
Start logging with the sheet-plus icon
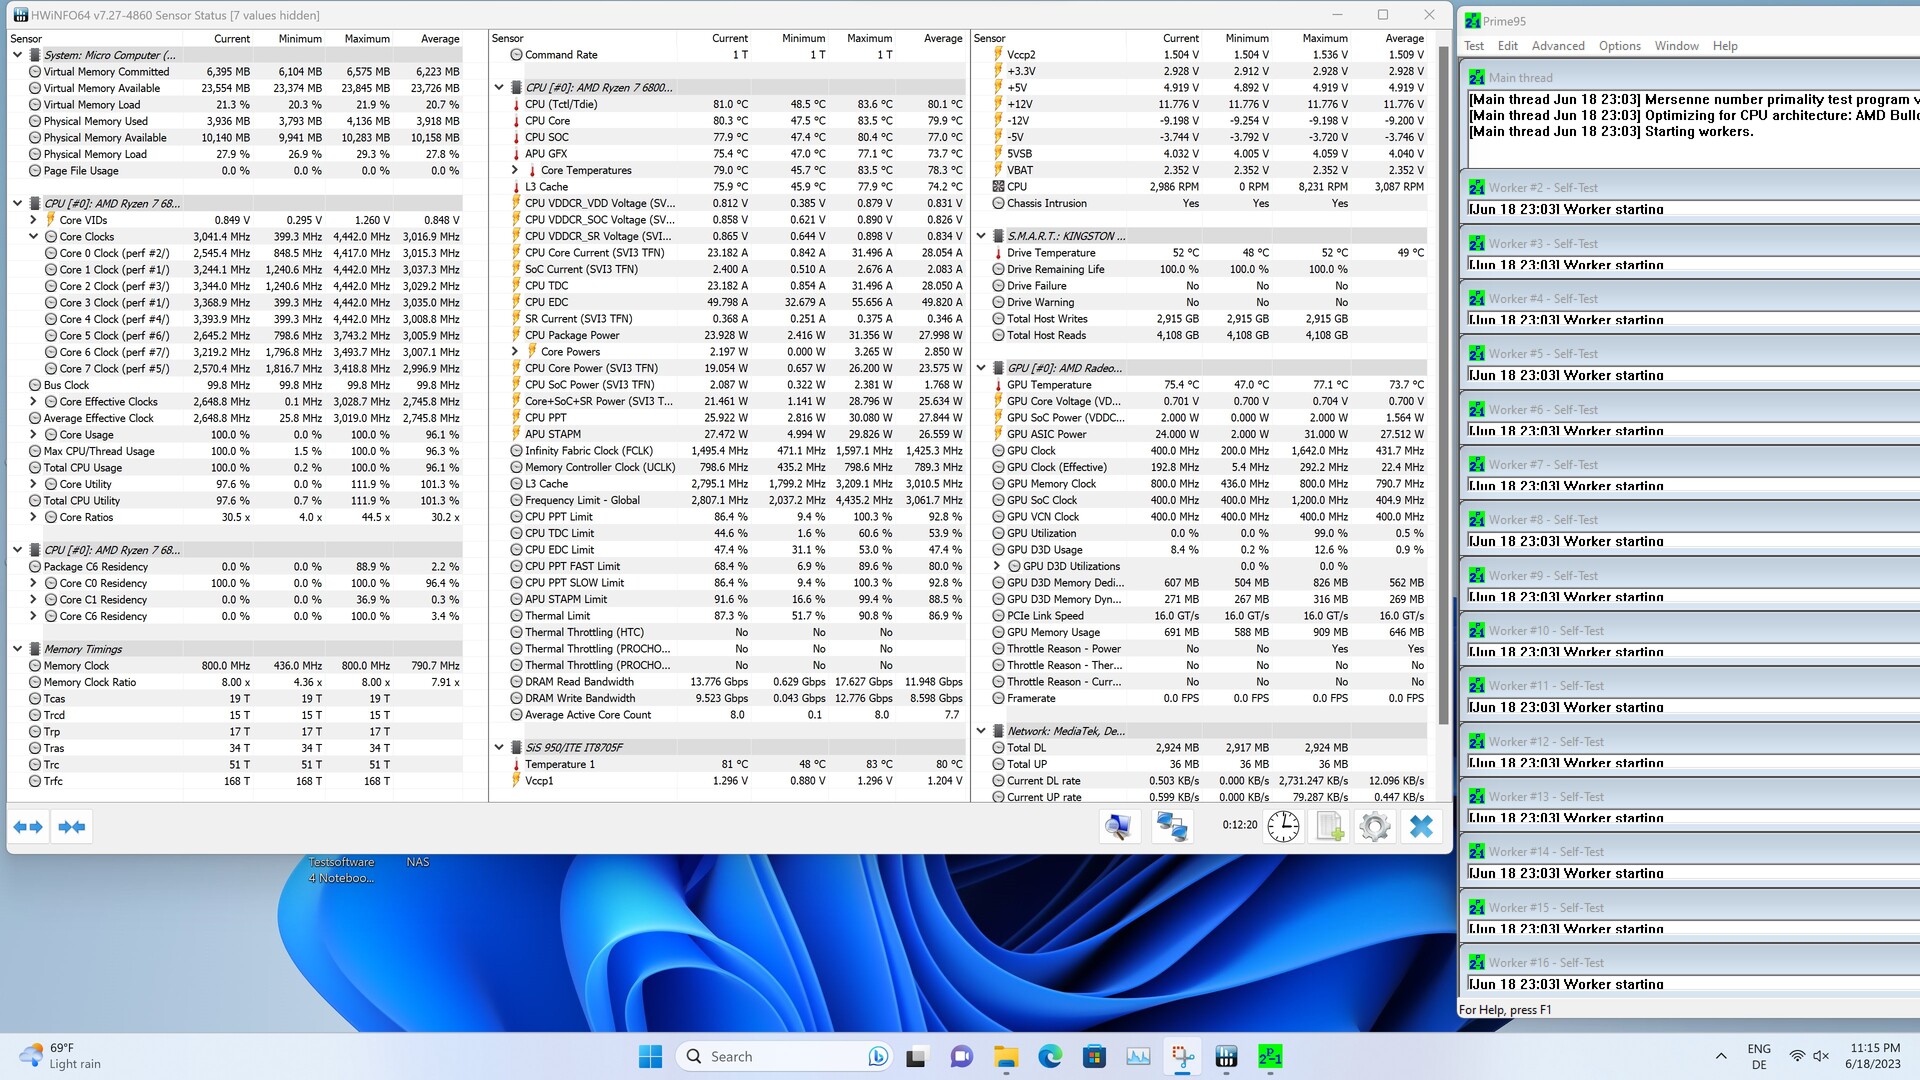click(x=1329, y=826)
